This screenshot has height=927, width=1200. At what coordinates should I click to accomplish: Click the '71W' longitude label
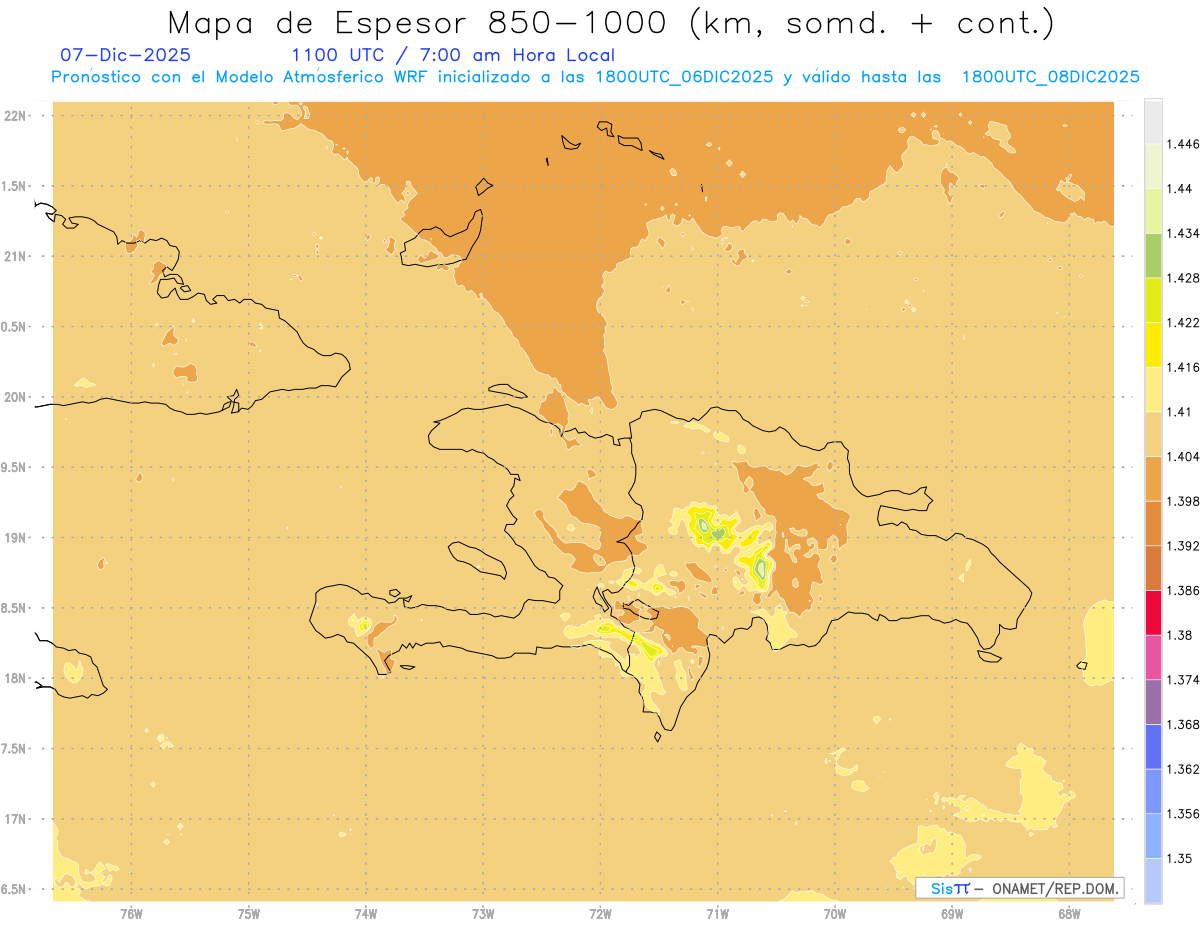click(717, 913)
